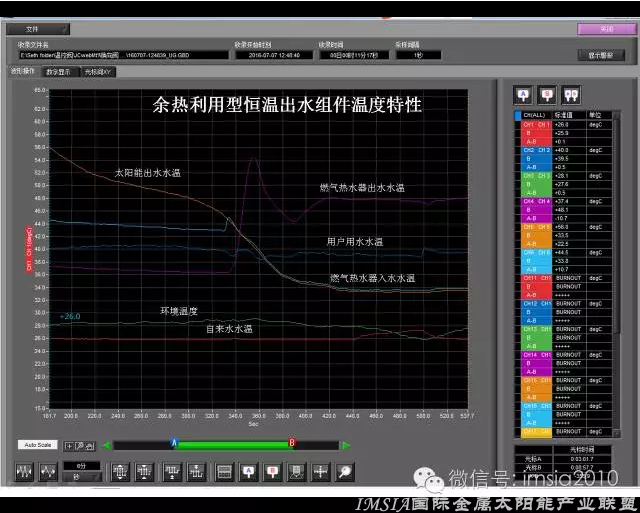The width and height of the screenshot is (640, 513).
Task: Click the 显示警报 button
Action: 601,55
